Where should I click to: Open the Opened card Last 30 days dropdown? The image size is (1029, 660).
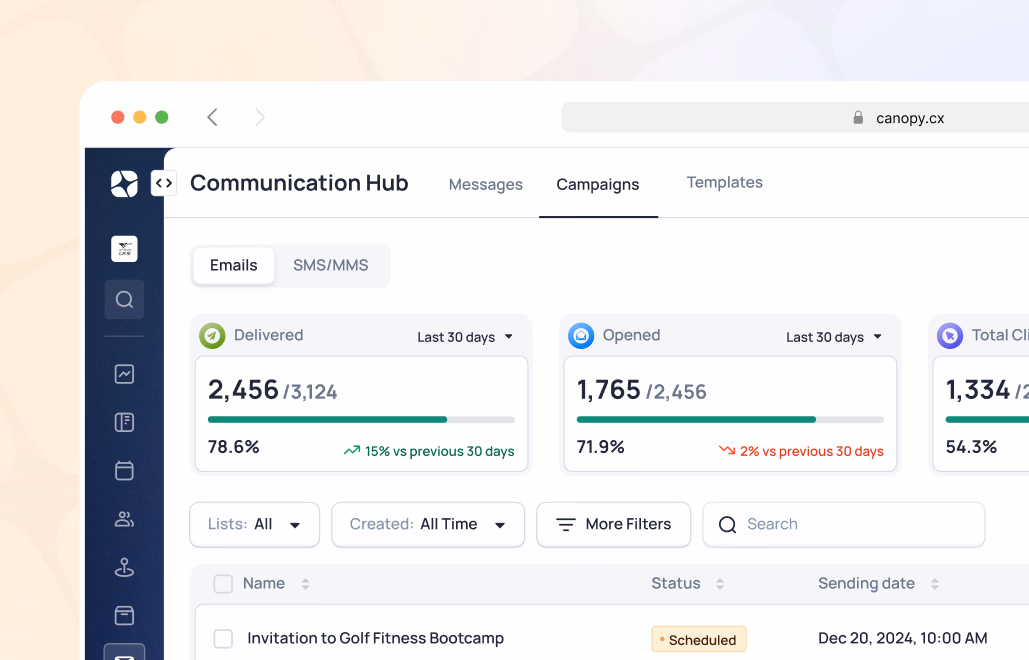[x=833, y=337]
